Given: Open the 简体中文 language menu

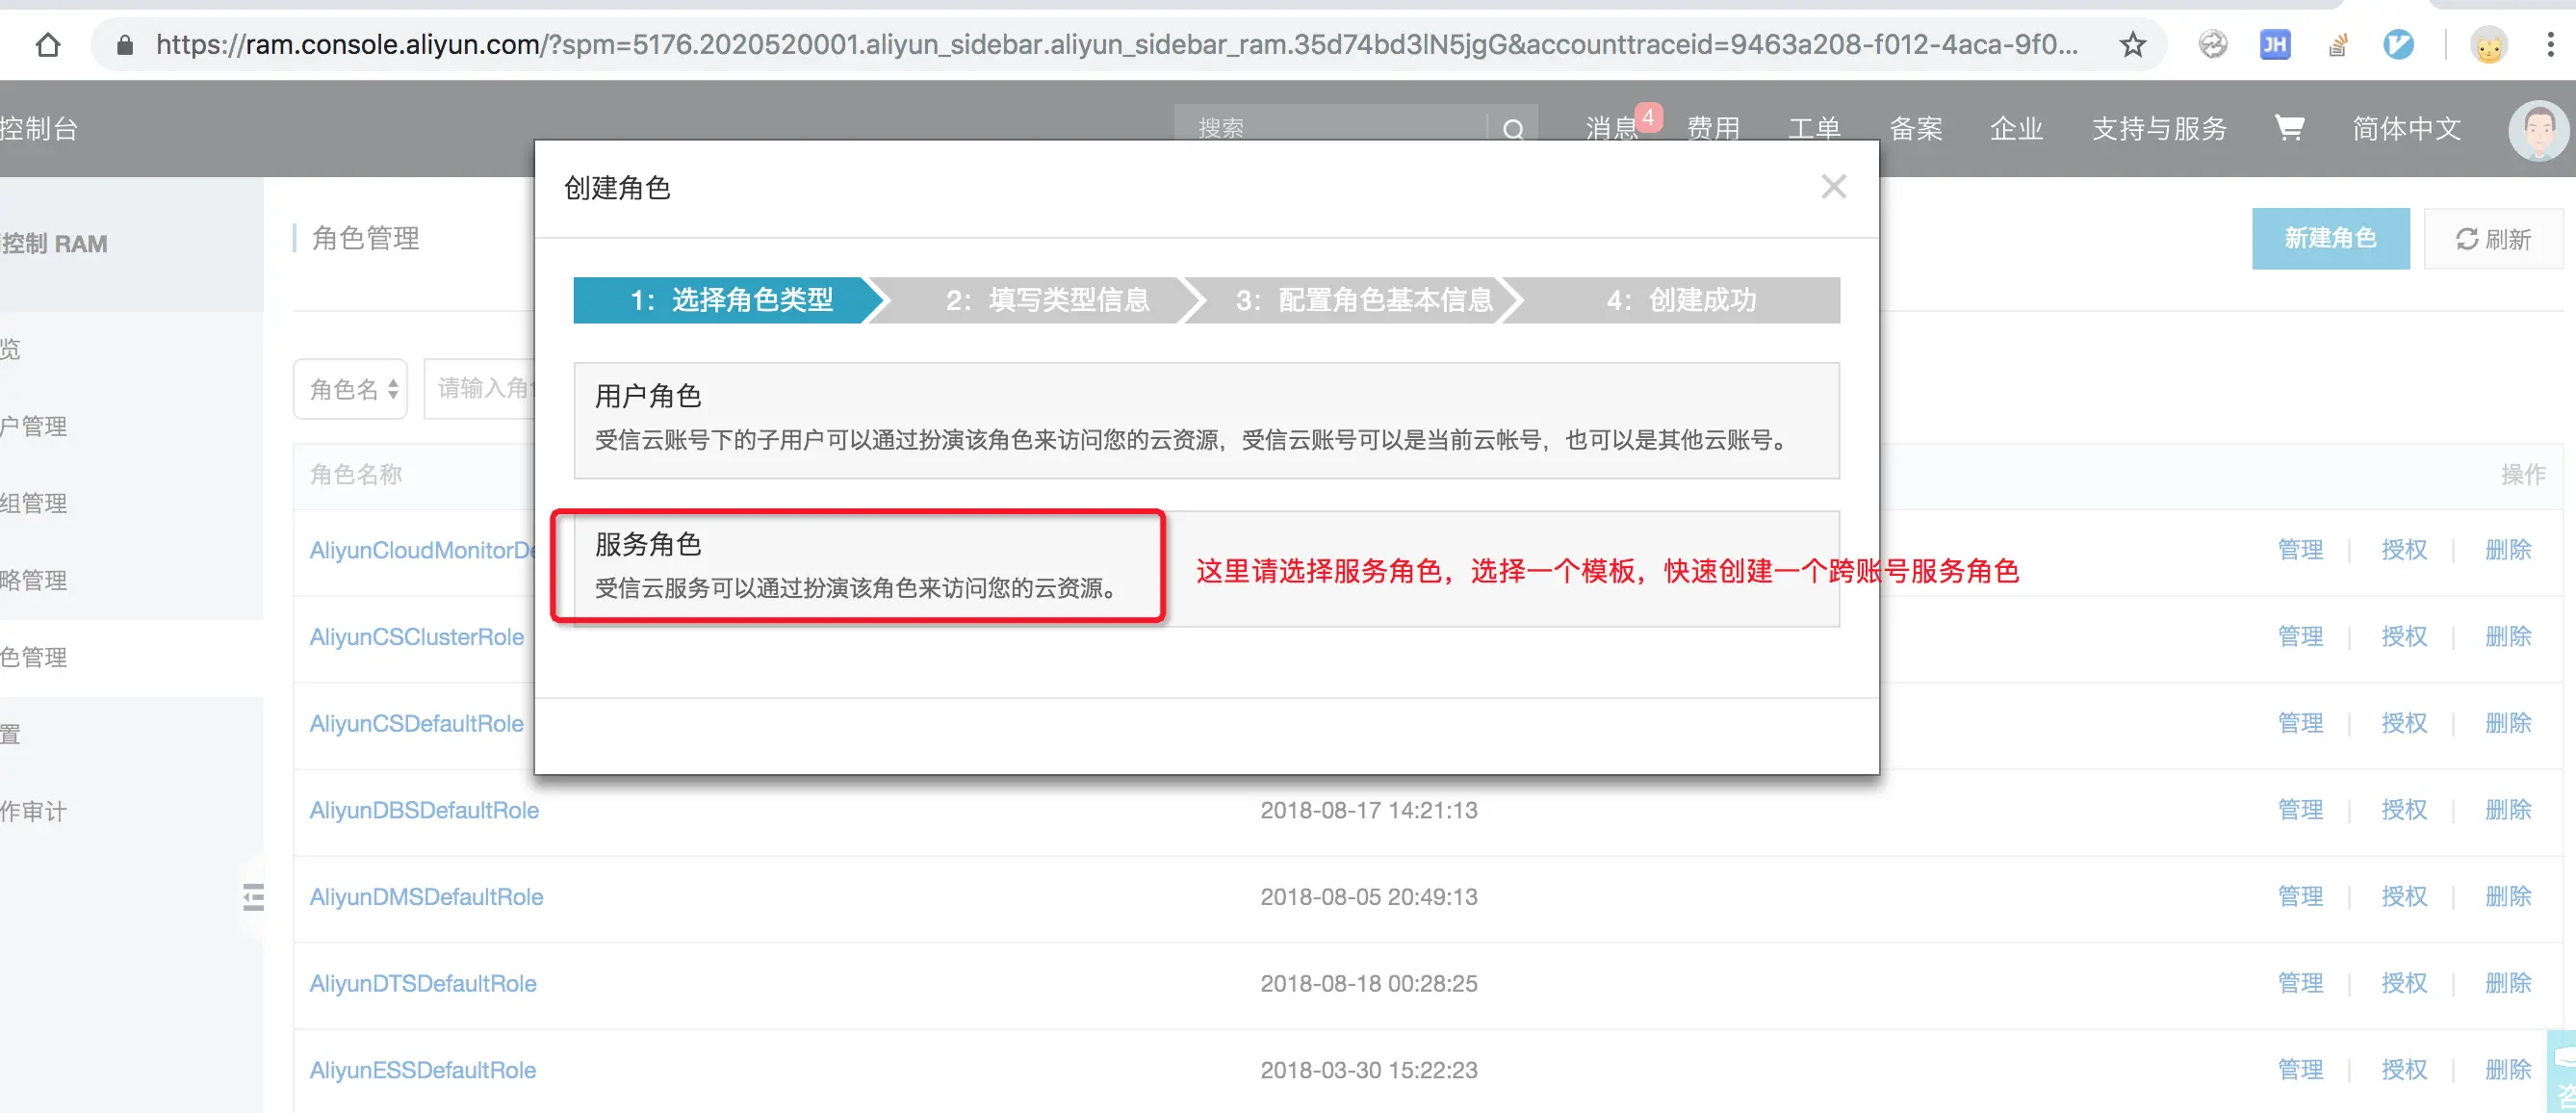Looking at the screenshot, I should [2405, 129].
